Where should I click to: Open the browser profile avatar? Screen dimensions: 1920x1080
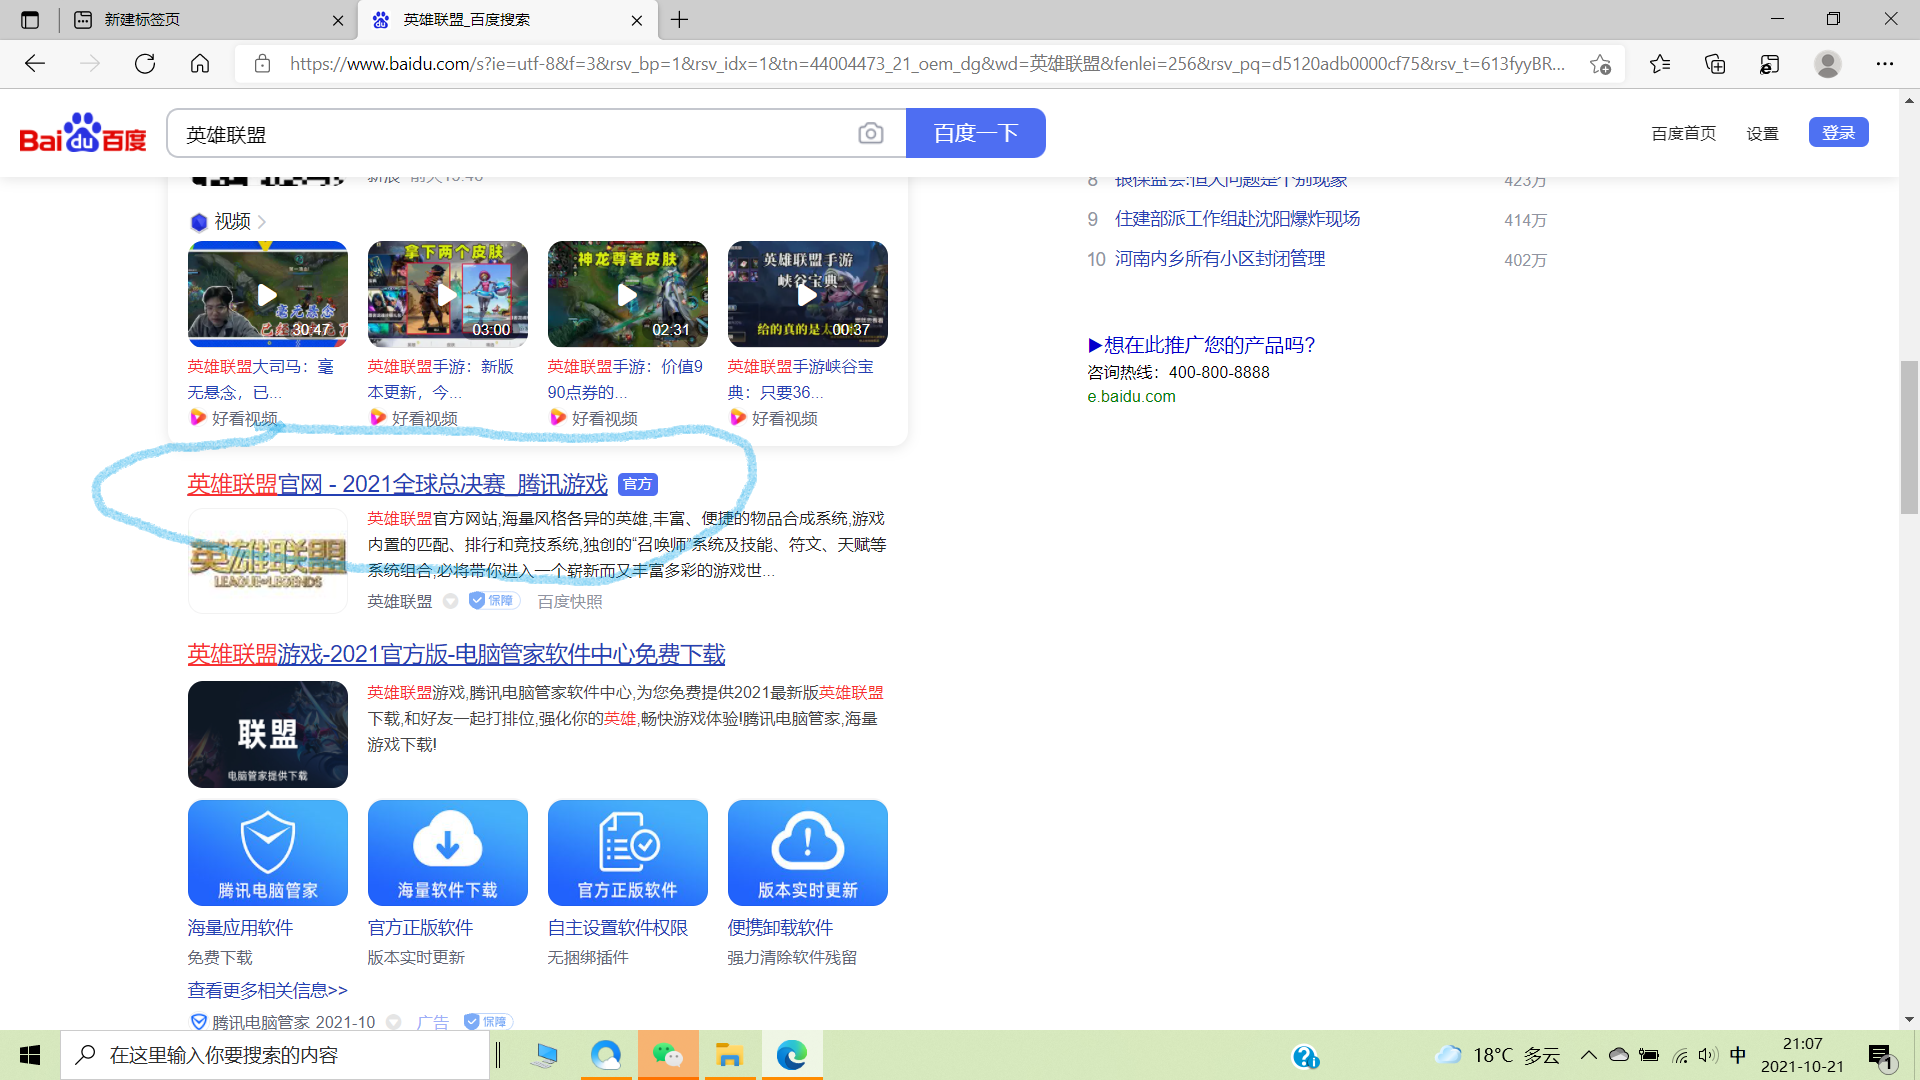tap(1828, 64)
